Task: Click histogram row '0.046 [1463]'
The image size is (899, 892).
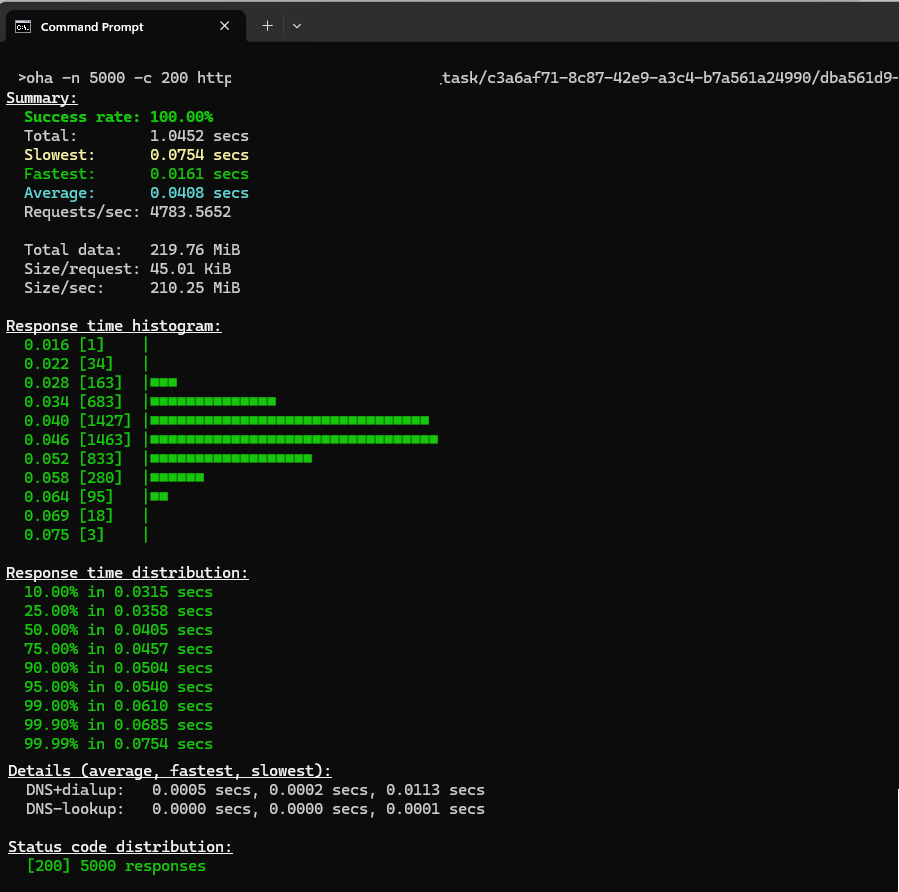Action: (231, 439)
